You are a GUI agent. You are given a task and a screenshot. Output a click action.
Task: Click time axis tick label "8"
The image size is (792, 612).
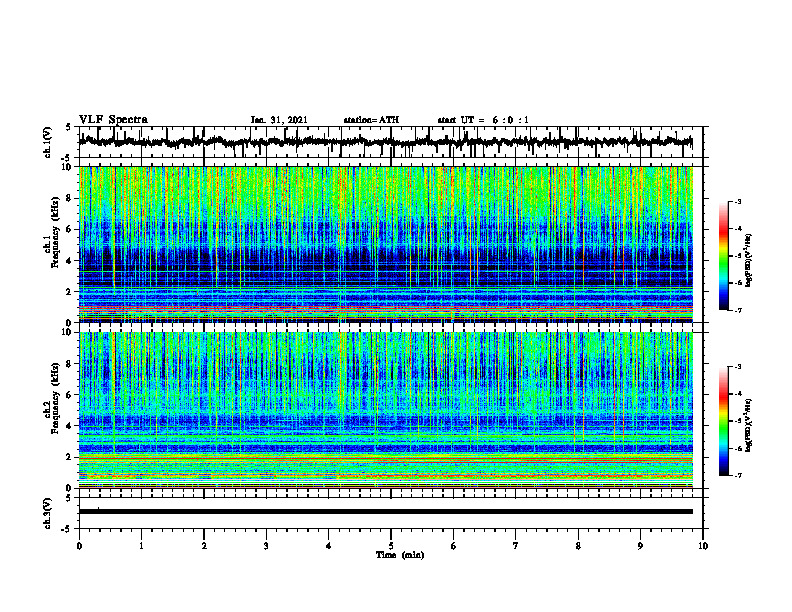pyautogui.click(x=578, y=546)
